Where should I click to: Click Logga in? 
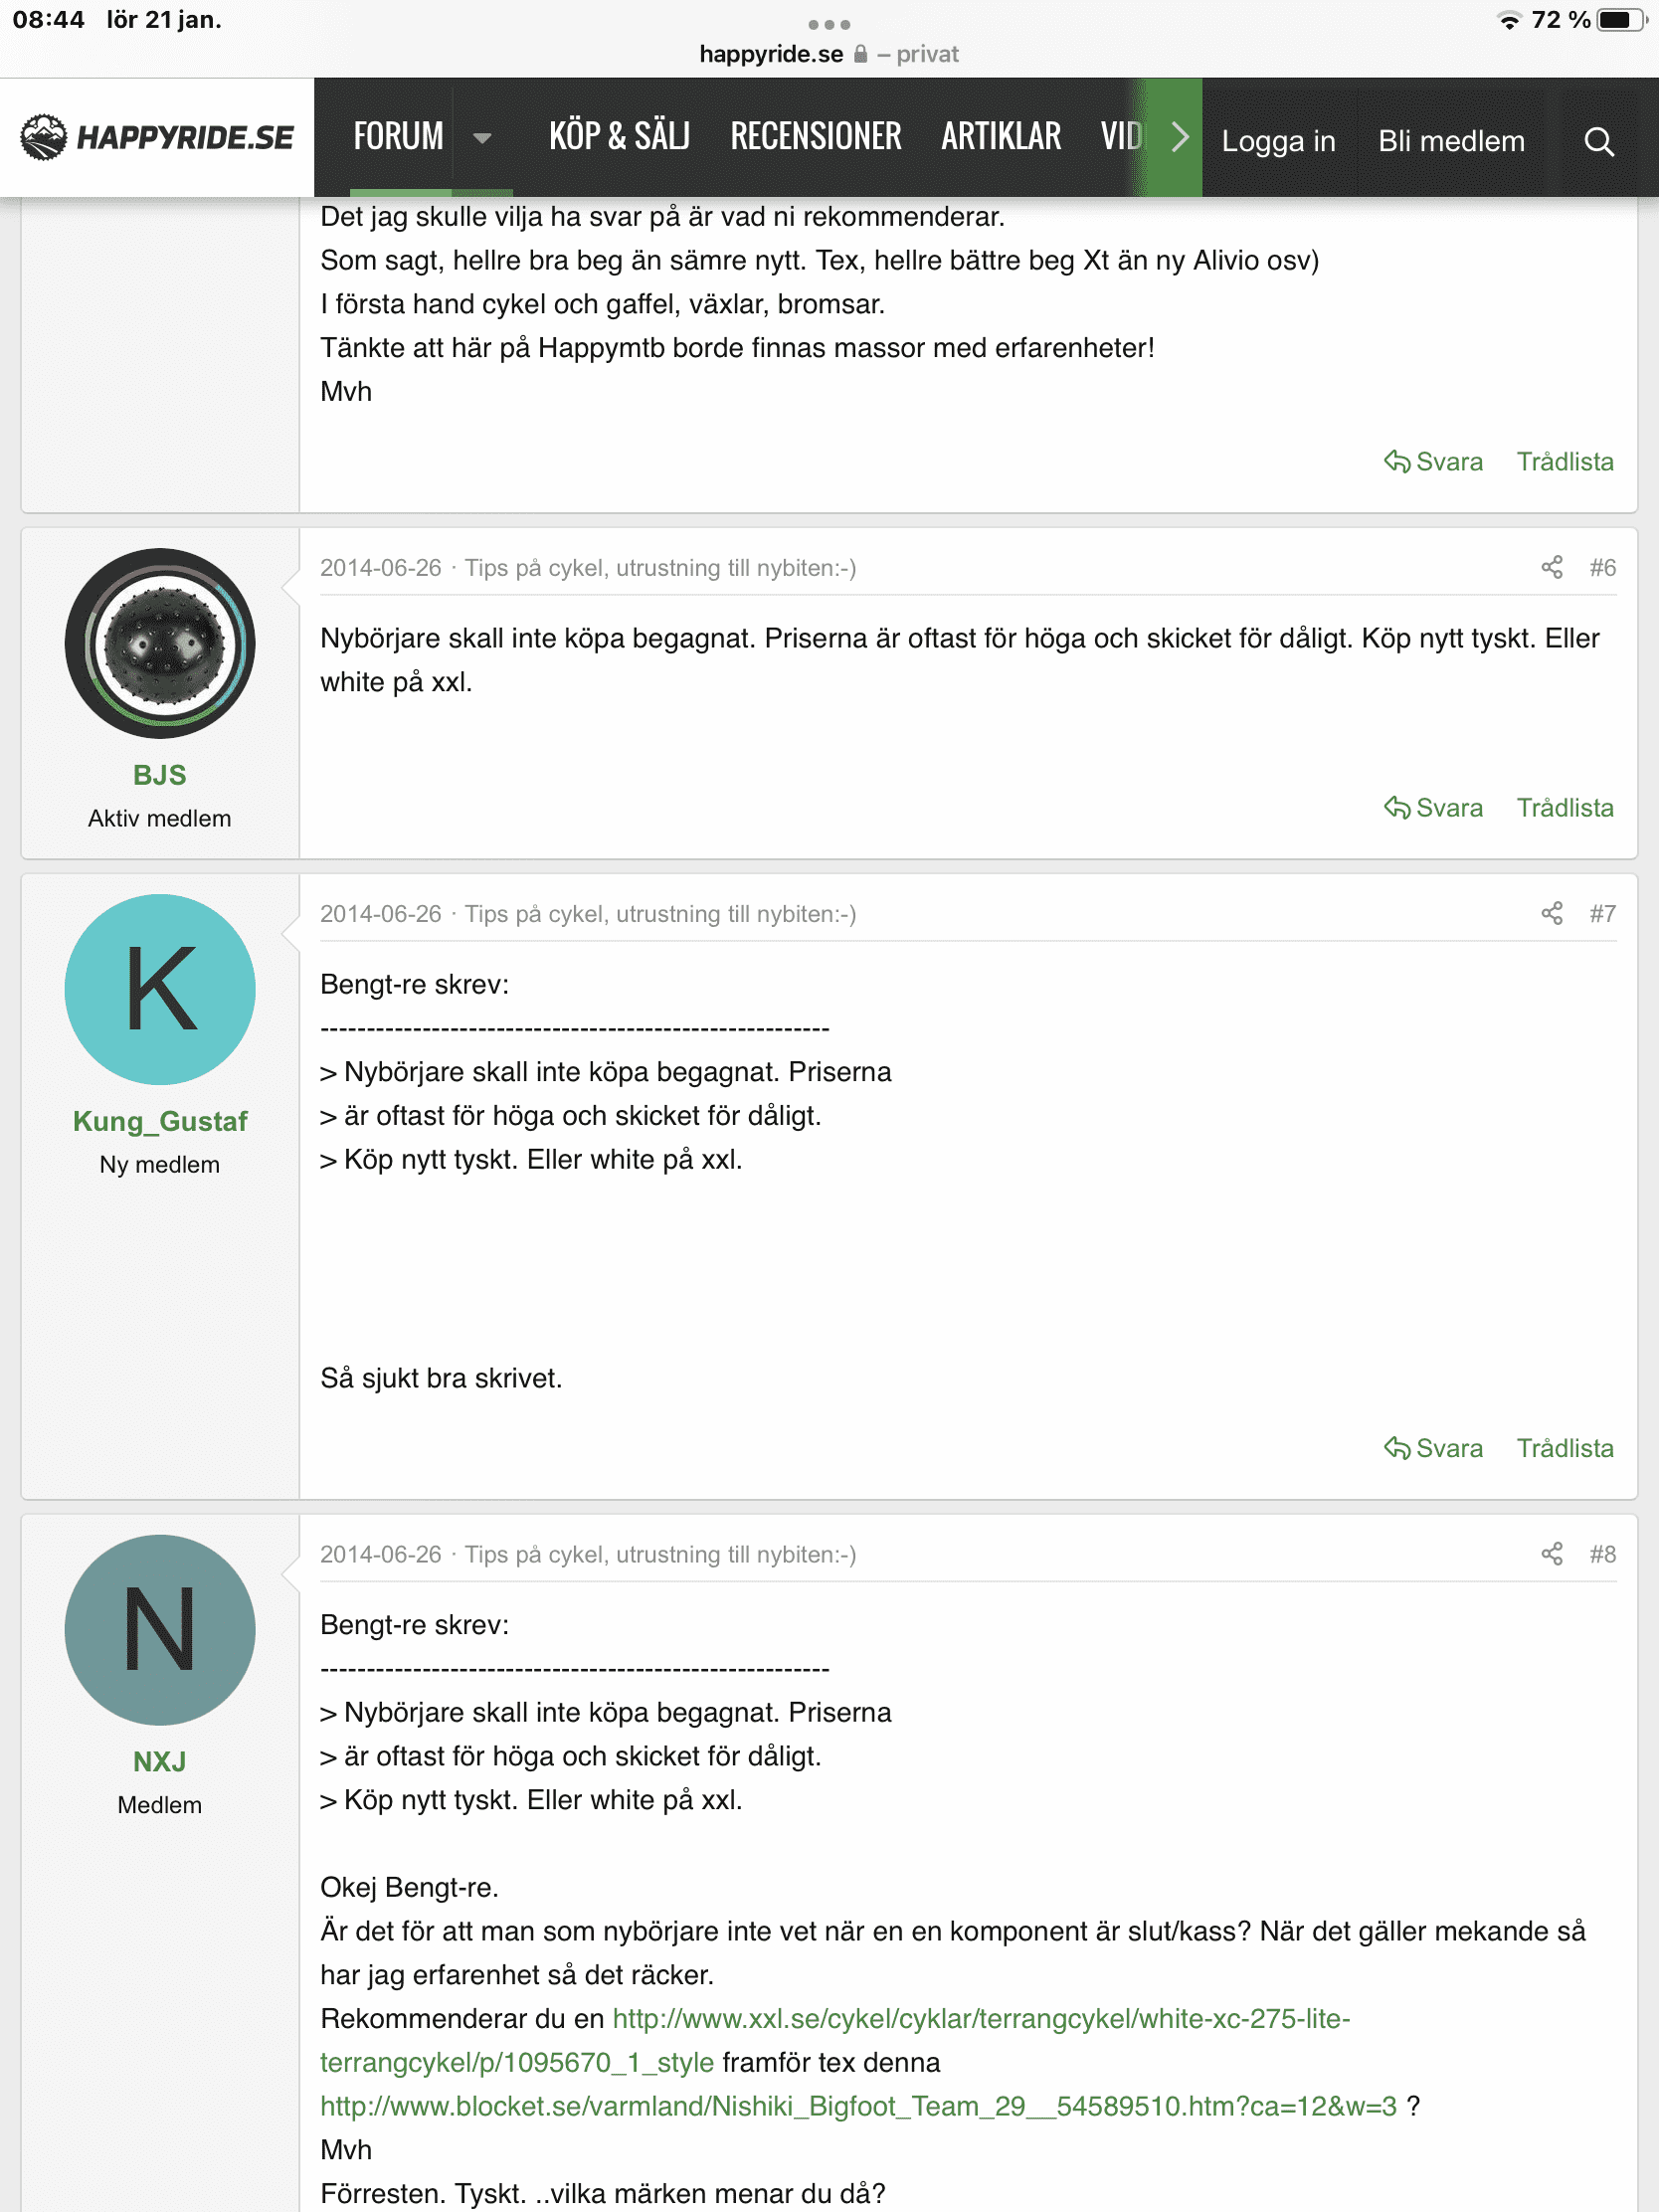click(x=1278, y=141)
